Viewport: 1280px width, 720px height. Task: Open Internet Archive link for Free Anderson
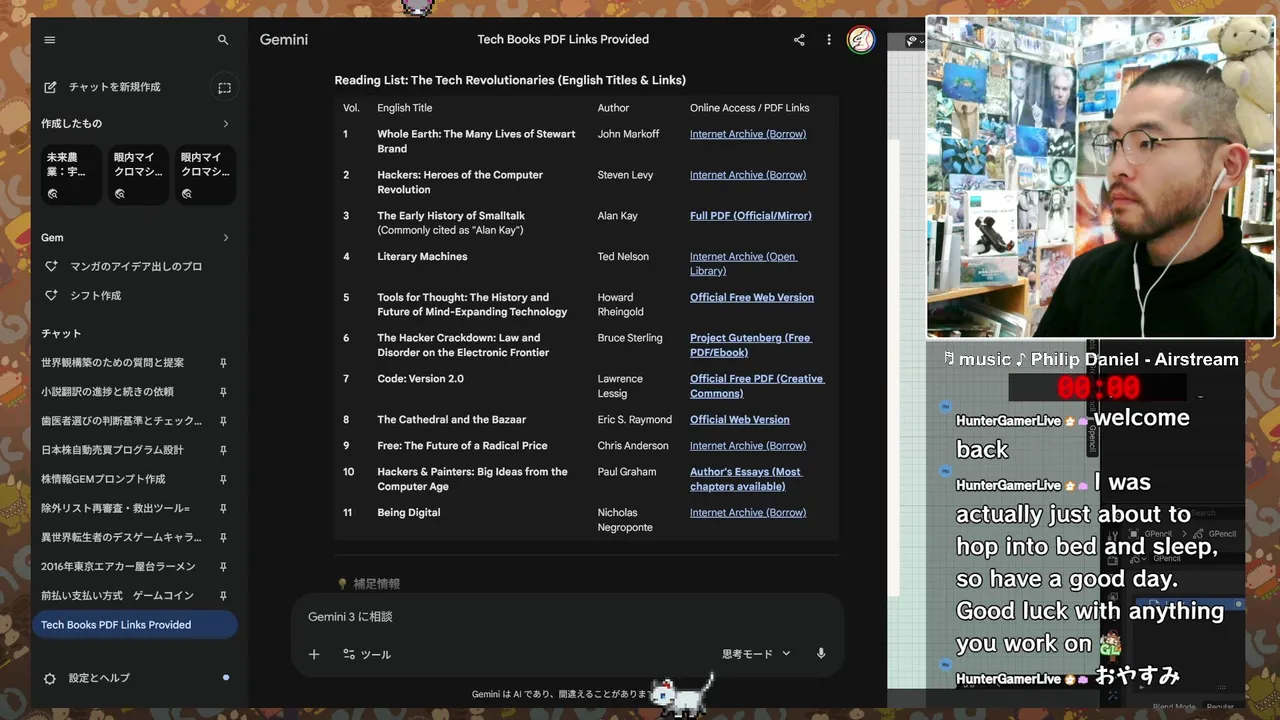(748, 446)
